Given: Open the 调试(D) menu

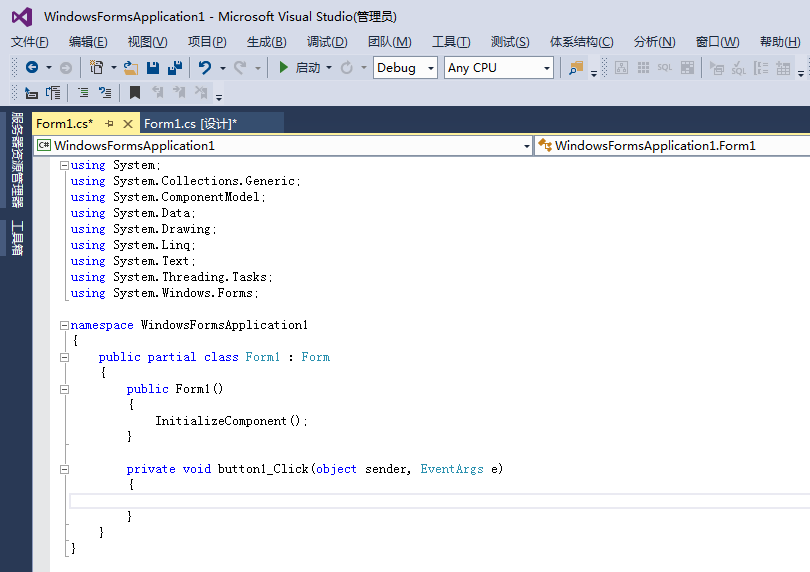Looking at the screenshot, I should pyautogui.click(x=326, y=42).
